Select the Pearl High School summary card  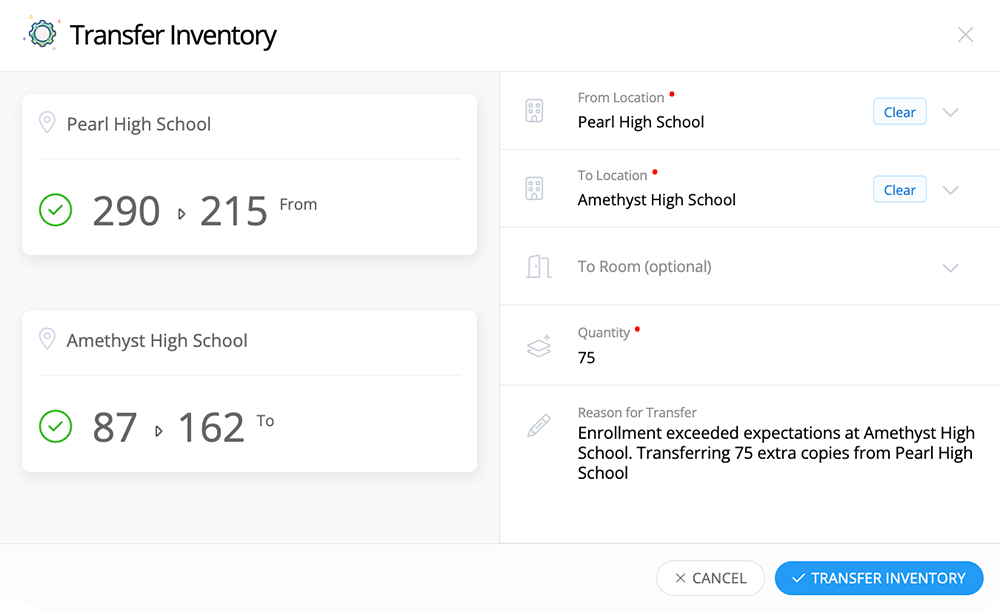tap(249, 173)
